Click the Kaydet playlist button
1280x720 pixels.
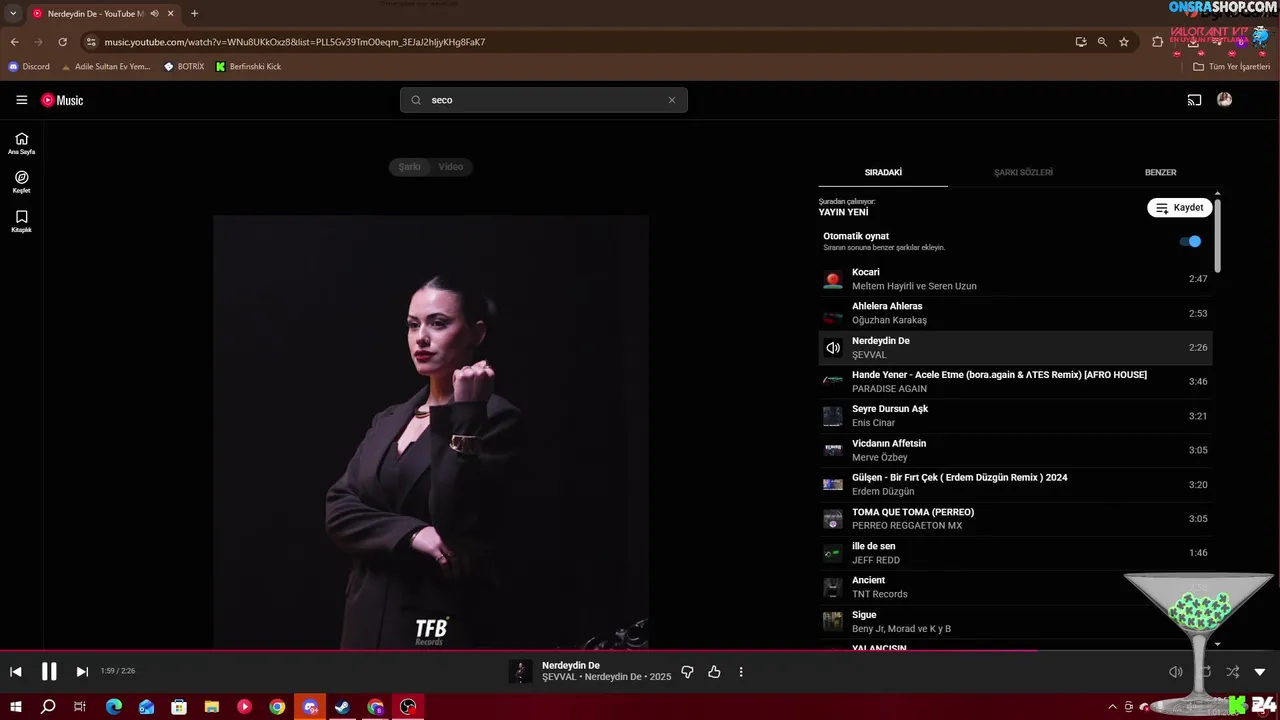pyautogui.click(x=1180, y=208)
